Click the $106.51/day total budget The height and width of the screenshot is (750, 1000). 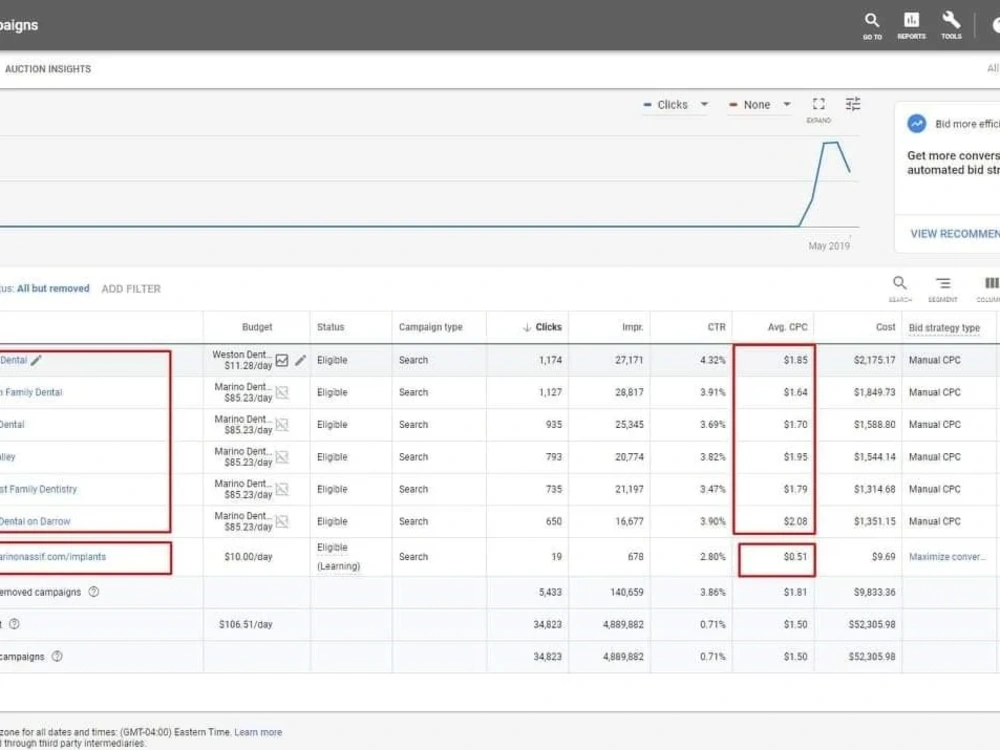[x=246, y=624]
